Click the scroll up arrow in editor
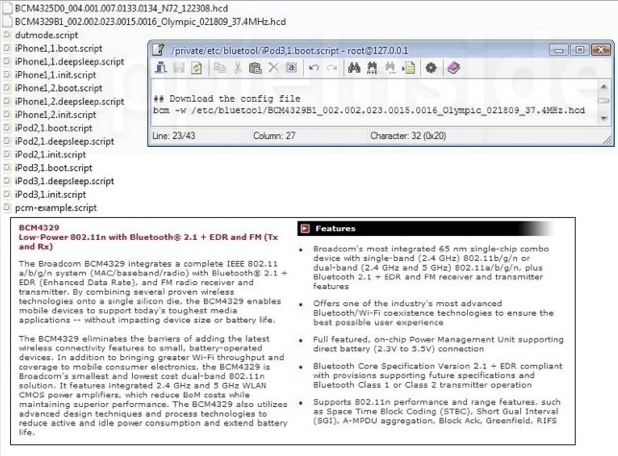618x456 pixels. [x=603, y=86]
